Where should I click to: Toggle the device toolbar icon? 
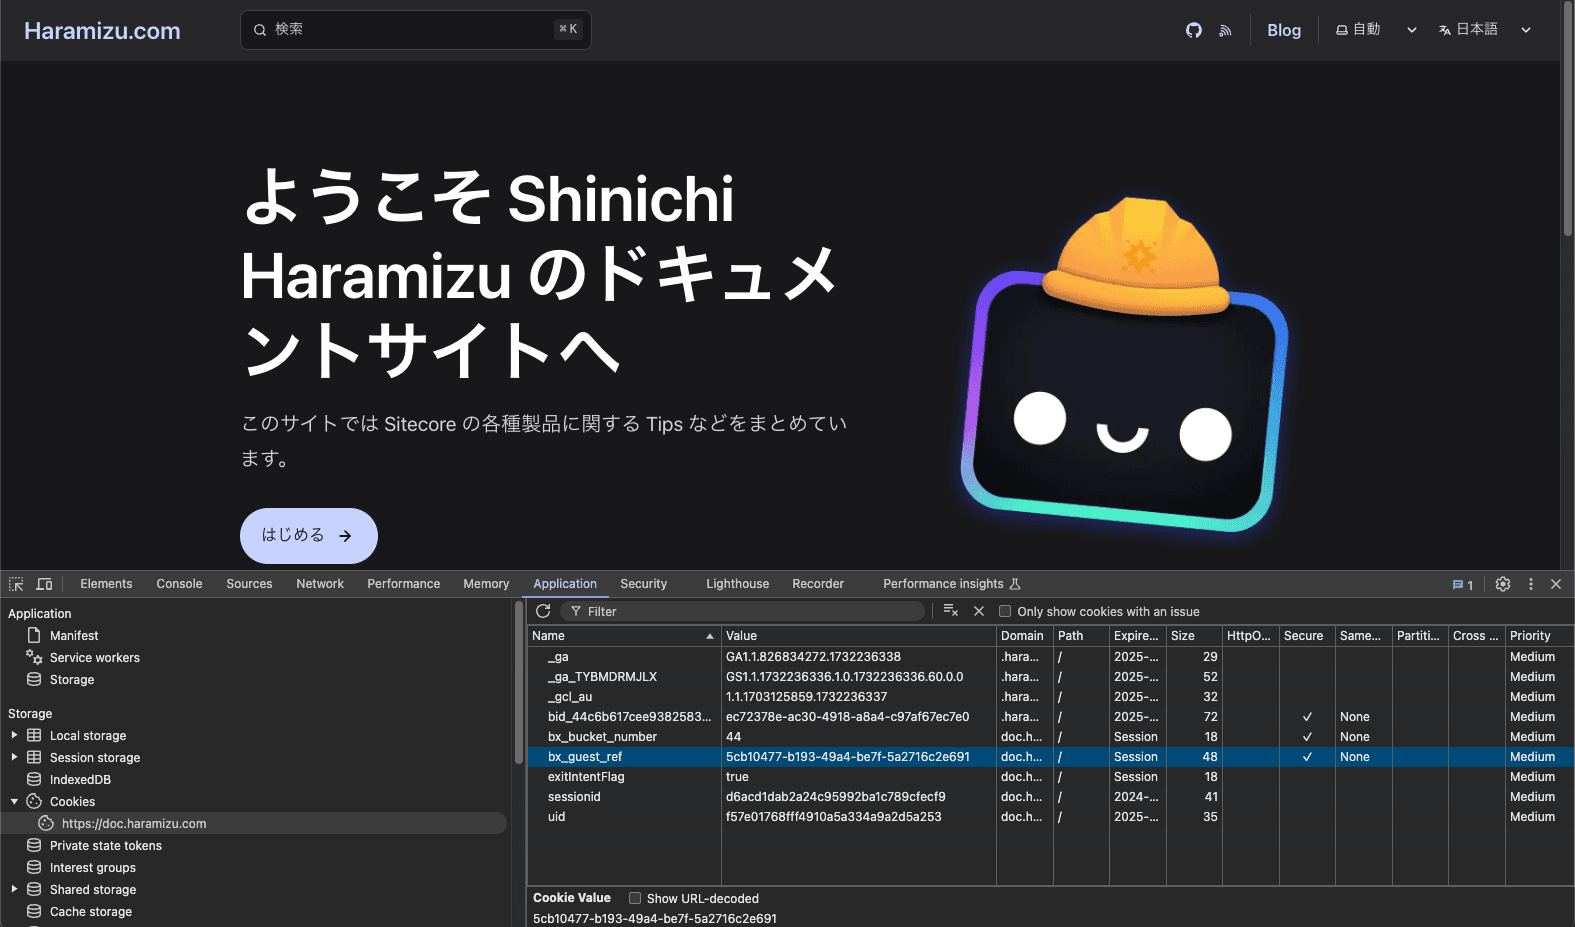click(44, 584)
